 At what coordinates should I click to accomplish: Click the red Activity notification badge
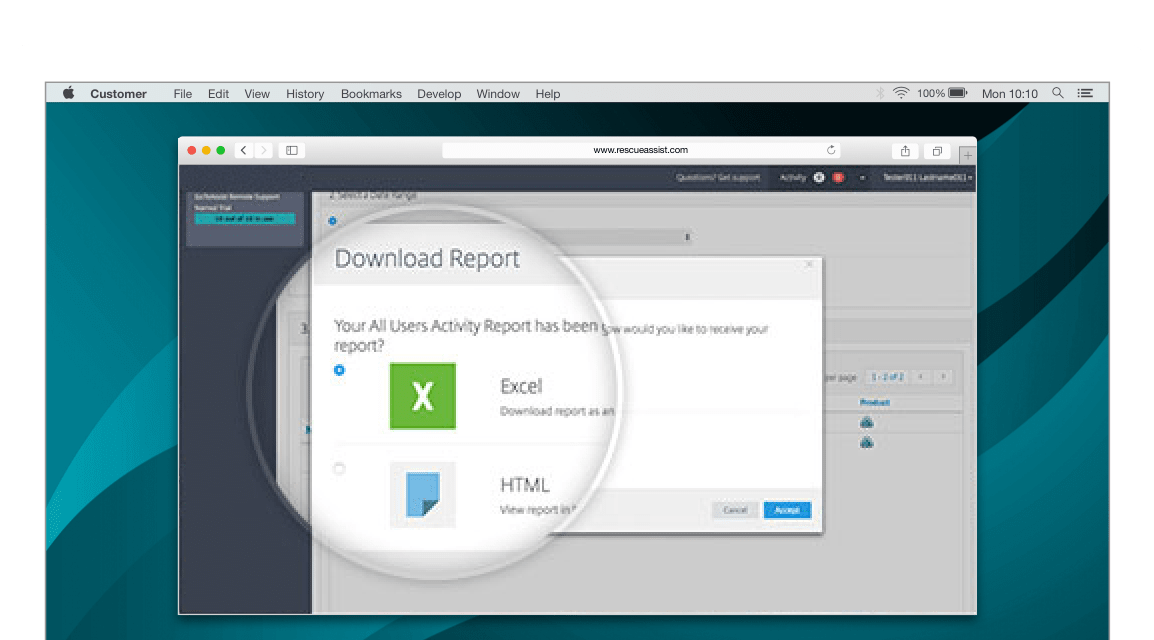click(838, 178)
